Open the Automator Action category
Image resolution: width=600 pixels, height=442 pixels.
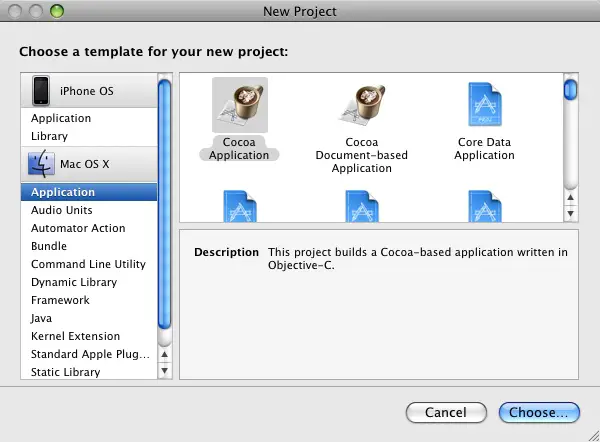click(x=78, y=228)
